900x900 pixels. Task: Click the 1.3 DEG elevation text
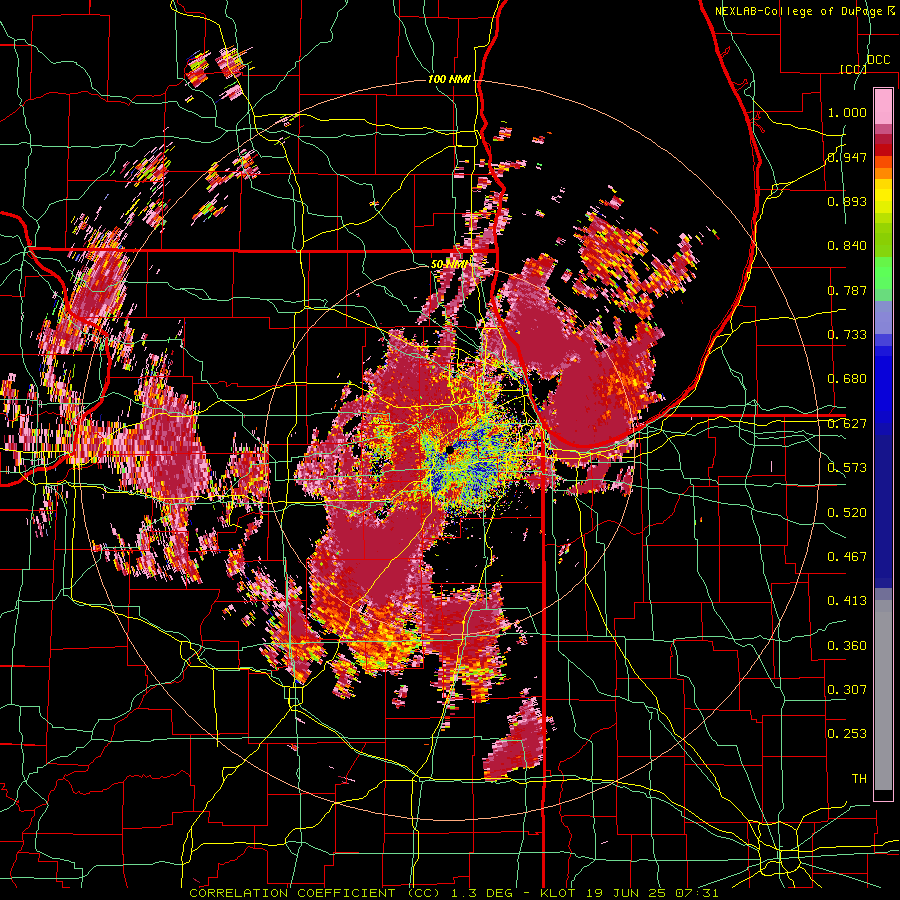point(483,893)
